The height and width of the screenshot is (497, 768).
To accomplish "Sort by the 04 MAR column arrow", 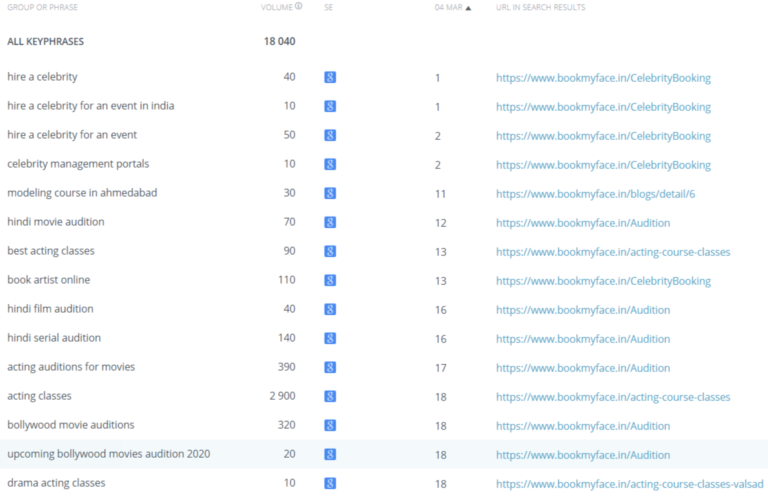I will (x=468, y=8).
